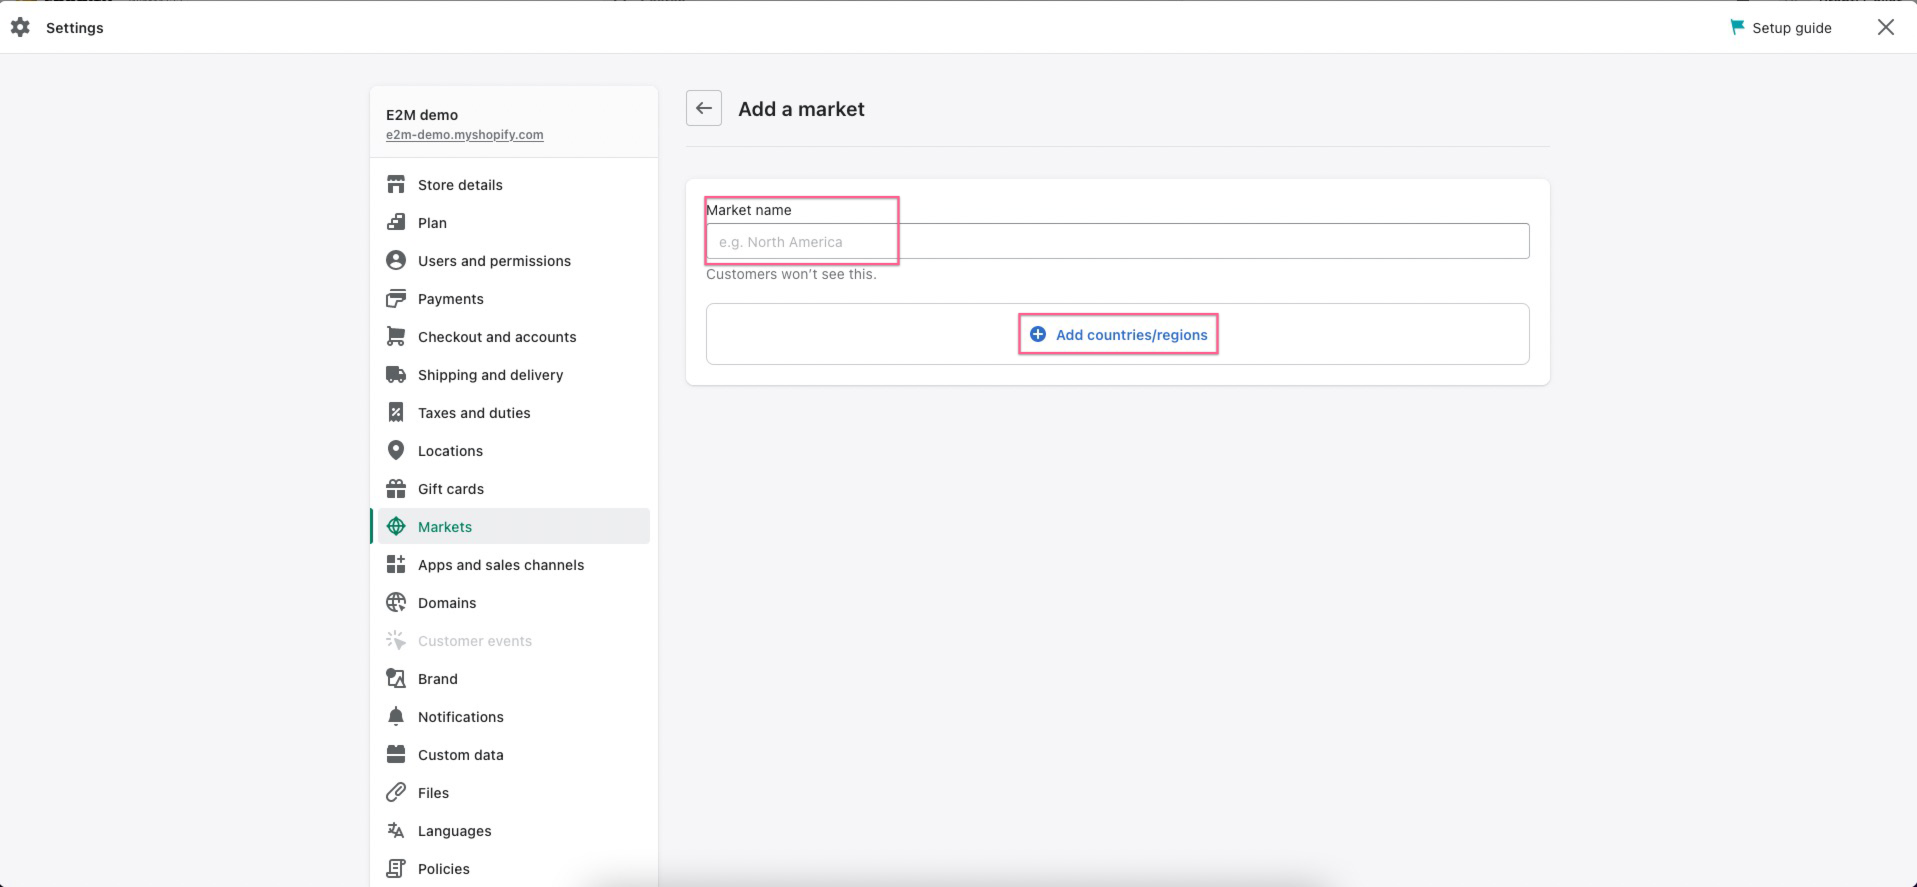The image size is (1917, 887).
Task: Click the Locations pin icon
Action: point(396,451)
